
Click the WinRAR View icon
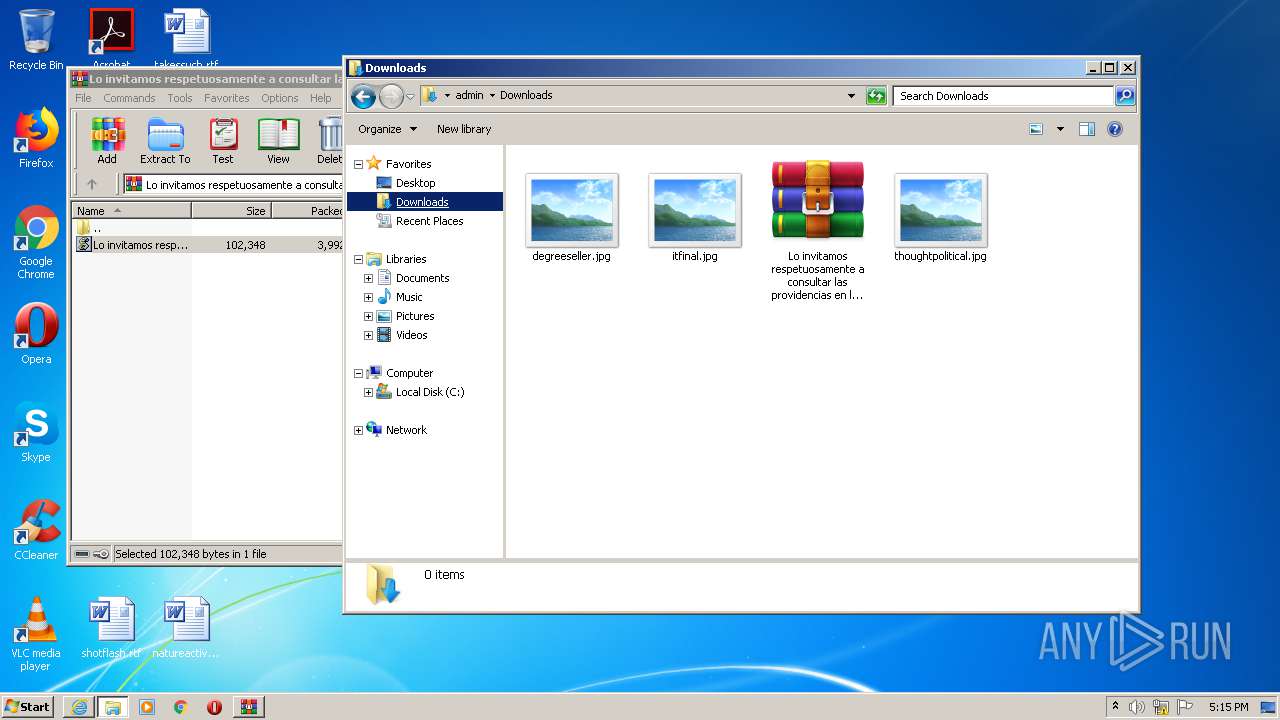click(x=278, y=141)
